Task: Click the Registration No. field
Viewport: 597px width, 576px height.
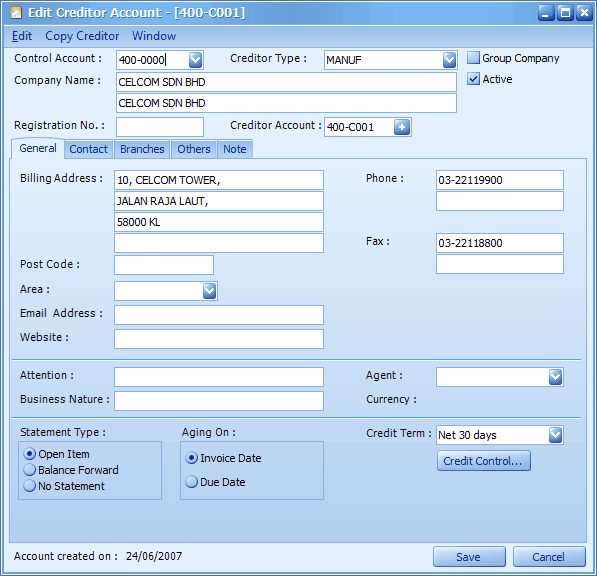Action: pyautogui.click(x=160, y=127)
